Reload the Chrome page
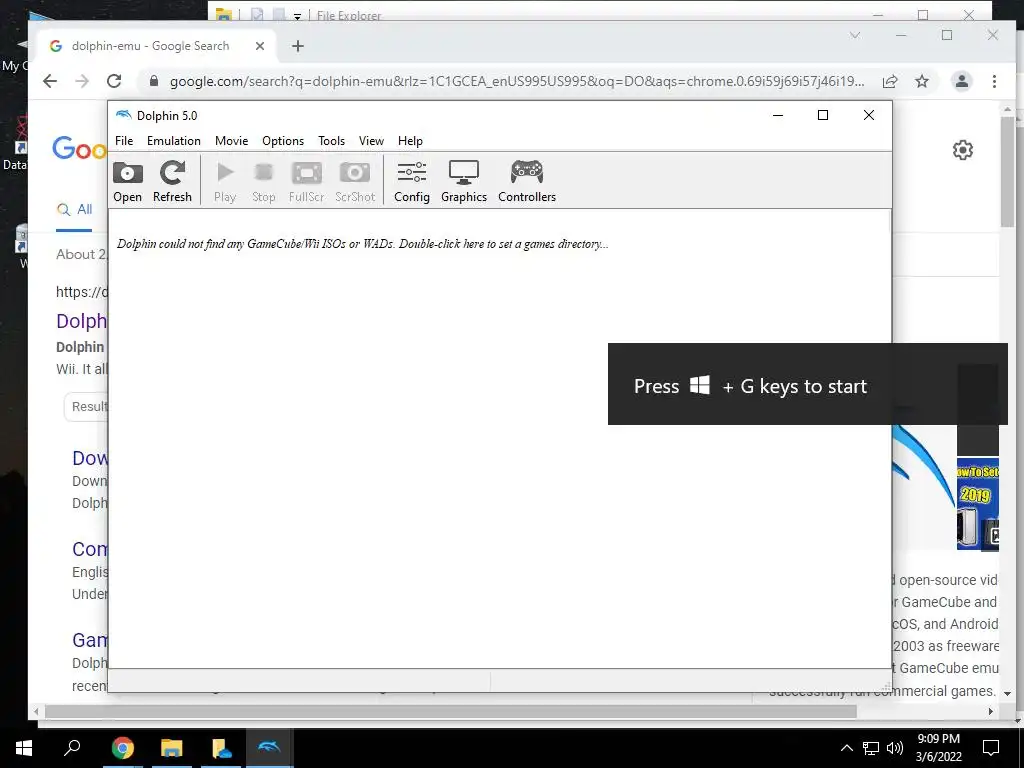 click(x=114, y=81)
